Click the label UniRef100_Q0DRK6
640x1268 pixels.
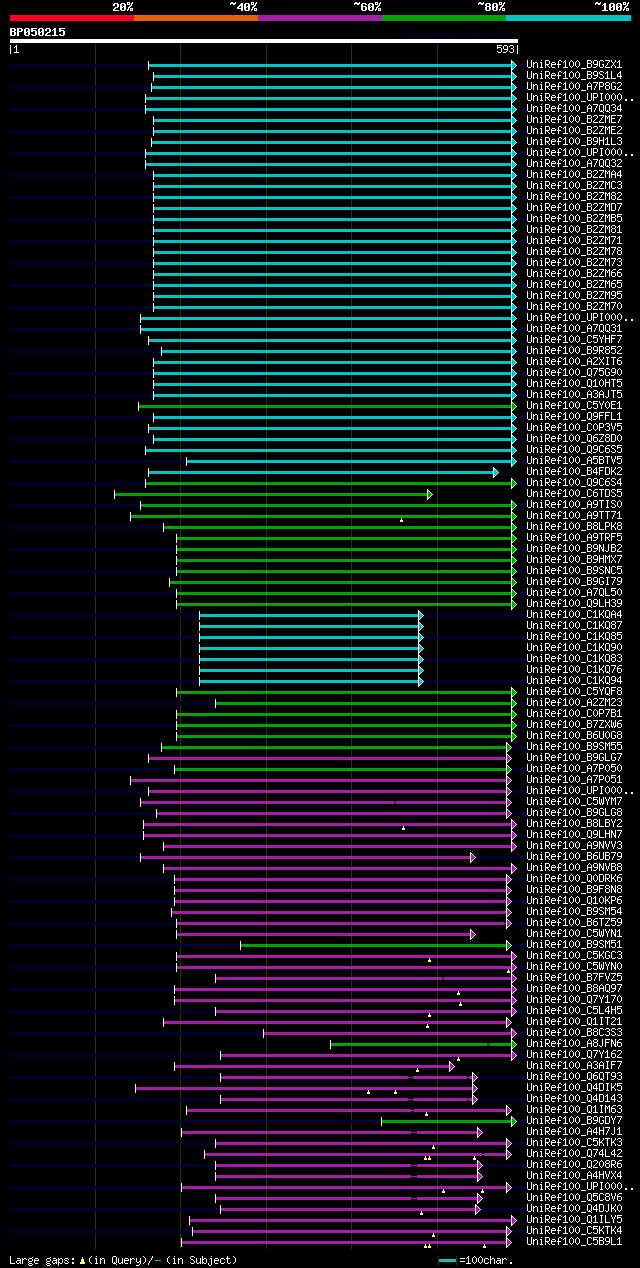click(575, 879)
